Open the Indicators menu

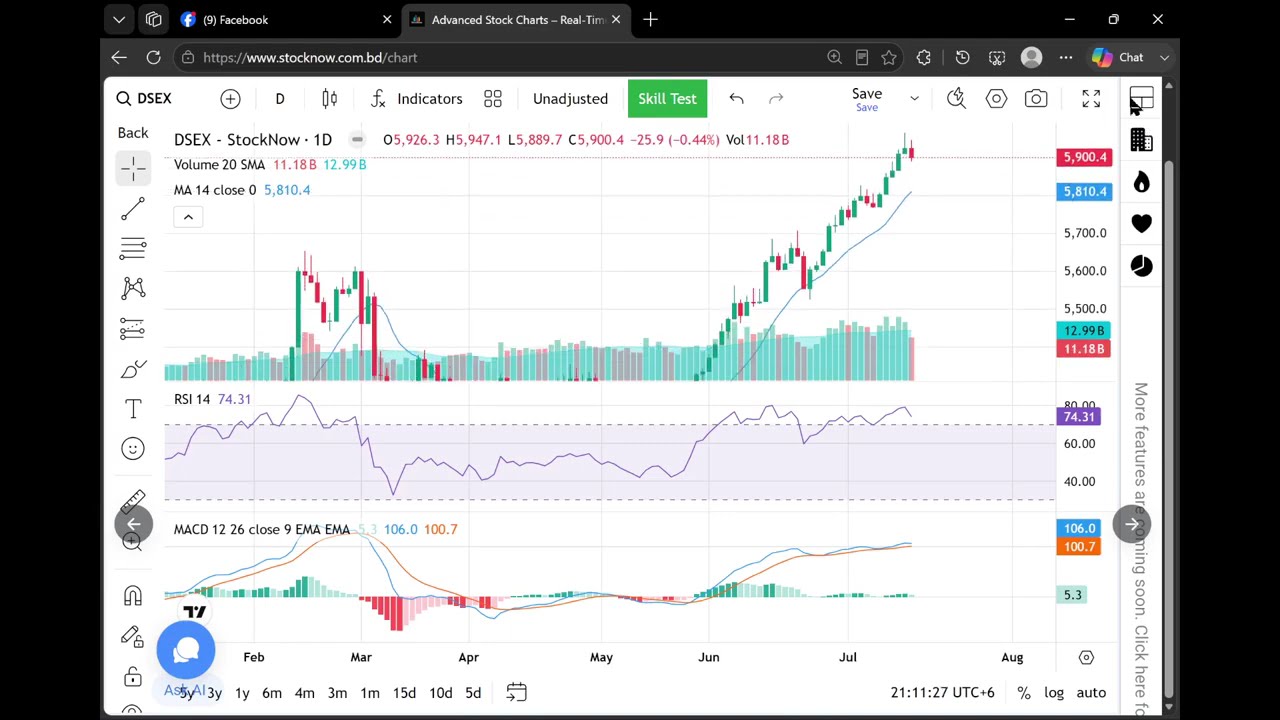point(416,98)
